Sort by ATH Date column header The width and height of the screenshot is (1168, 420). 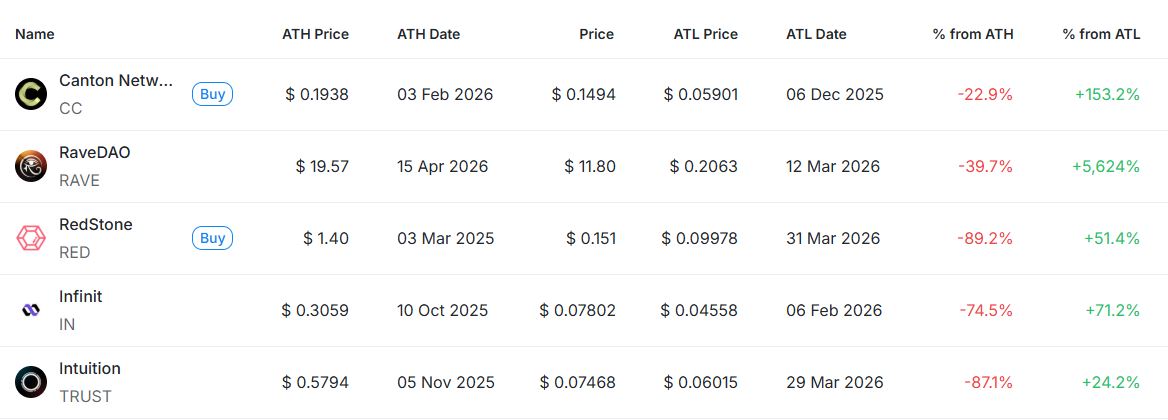click(428, 34)
